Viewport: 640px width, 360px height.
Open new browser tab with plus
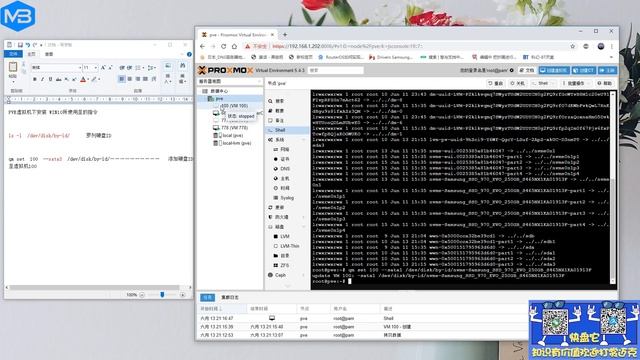(x=285, y=35)
